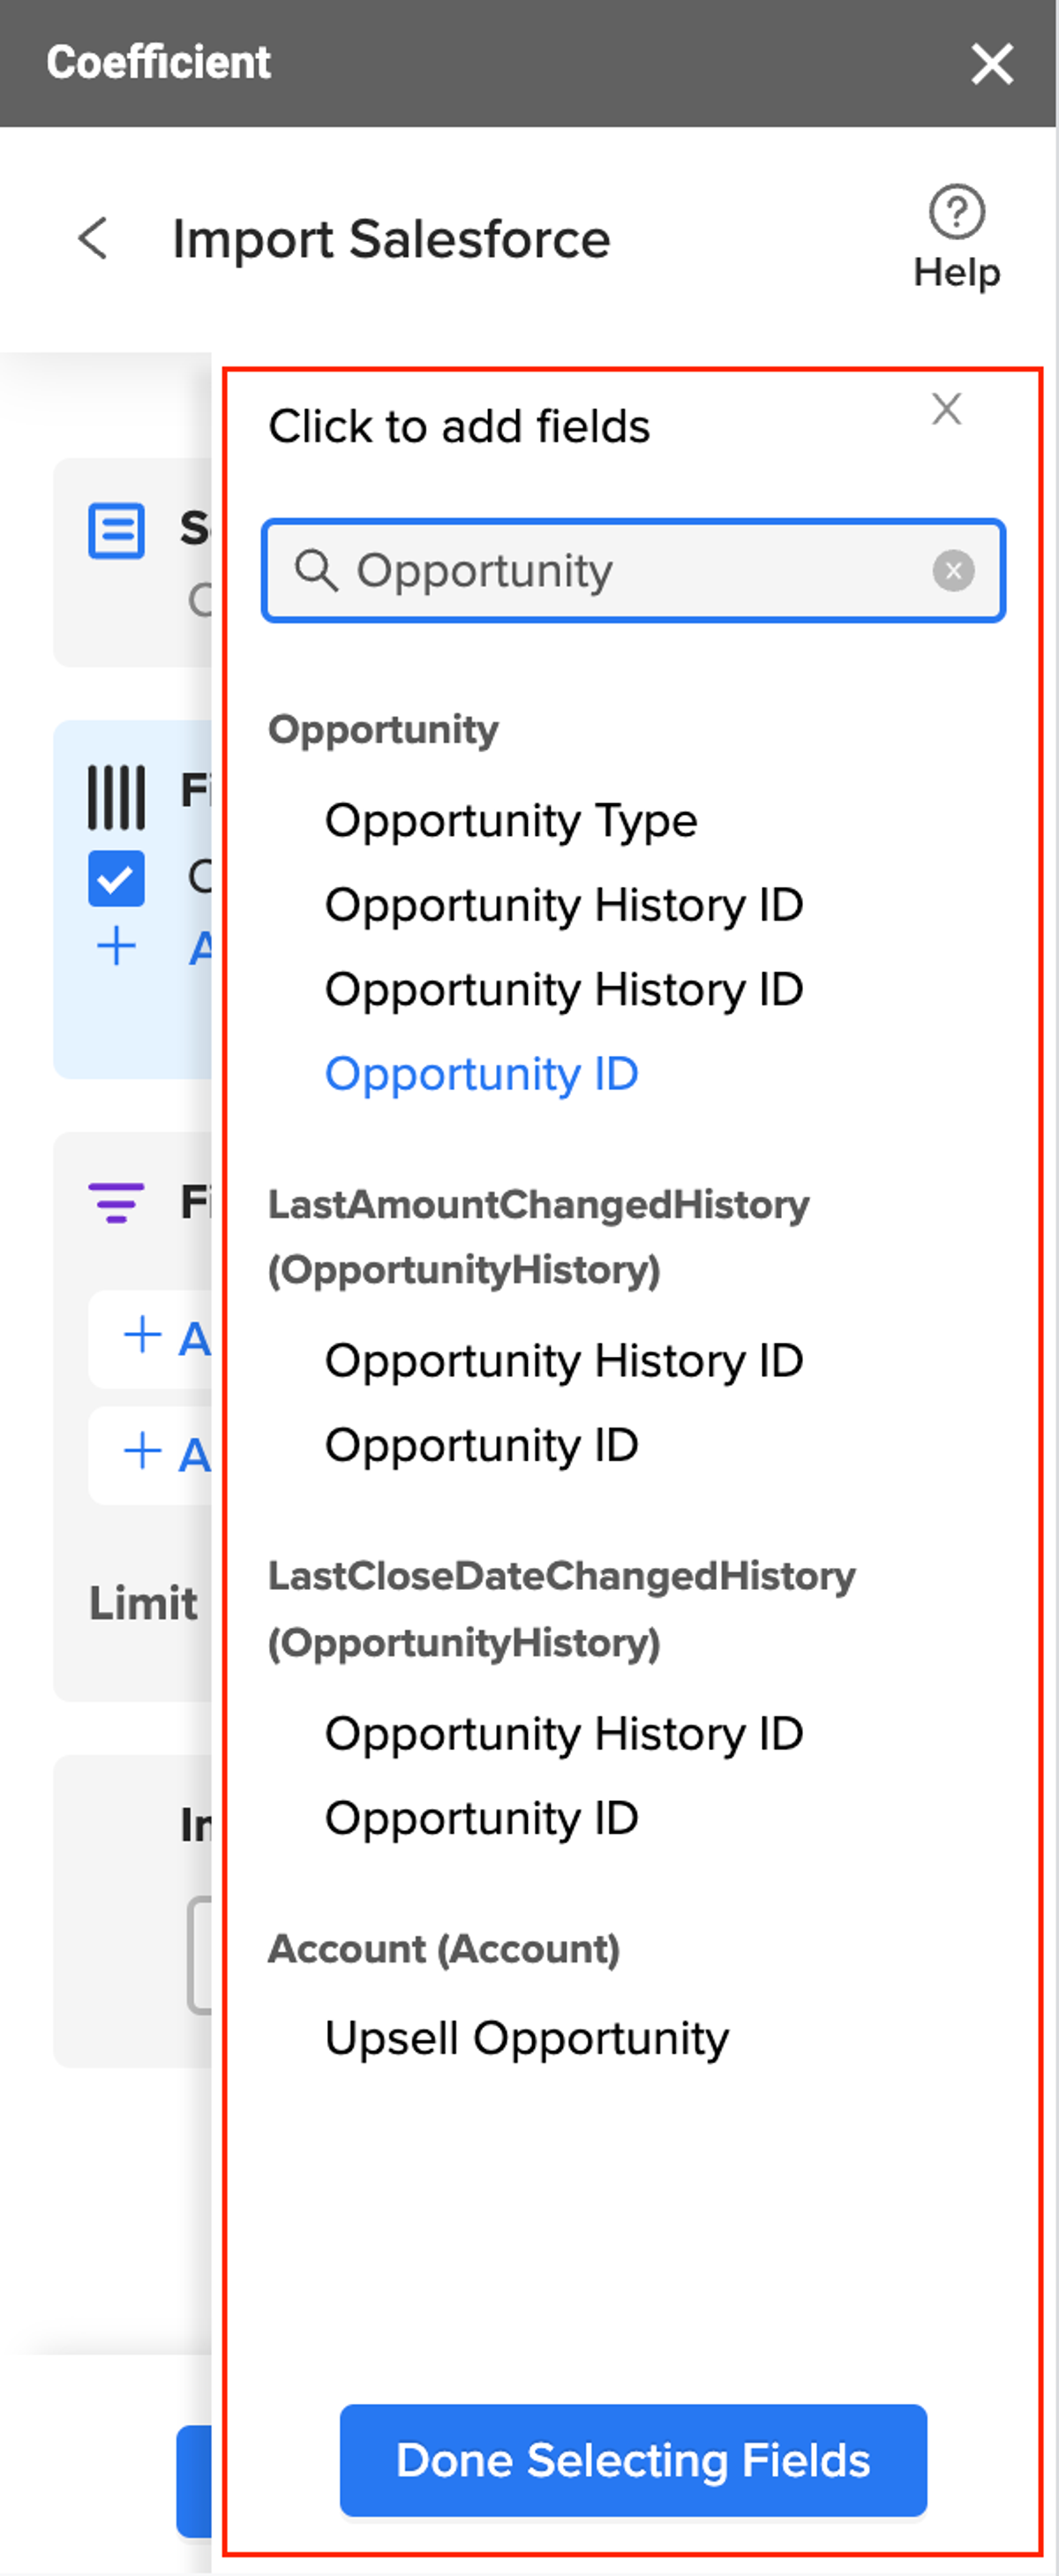Add Opportunity ID under LastAmountChangedHistory
The width and height of the screenshot is (1059, 2576).
click(481, 1446)
